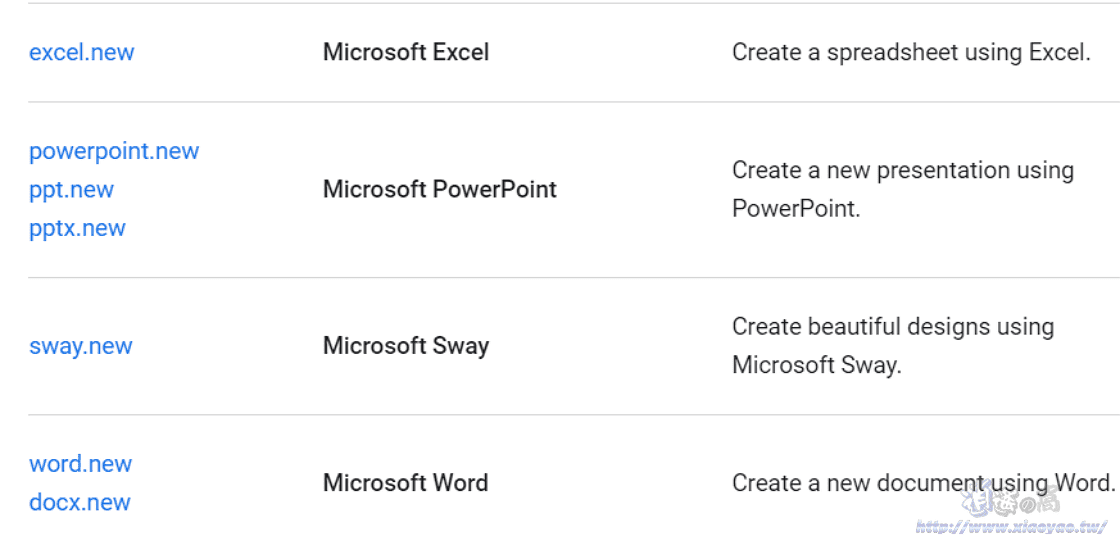Select the bold Microsoft Excel label

coord(406,52)
